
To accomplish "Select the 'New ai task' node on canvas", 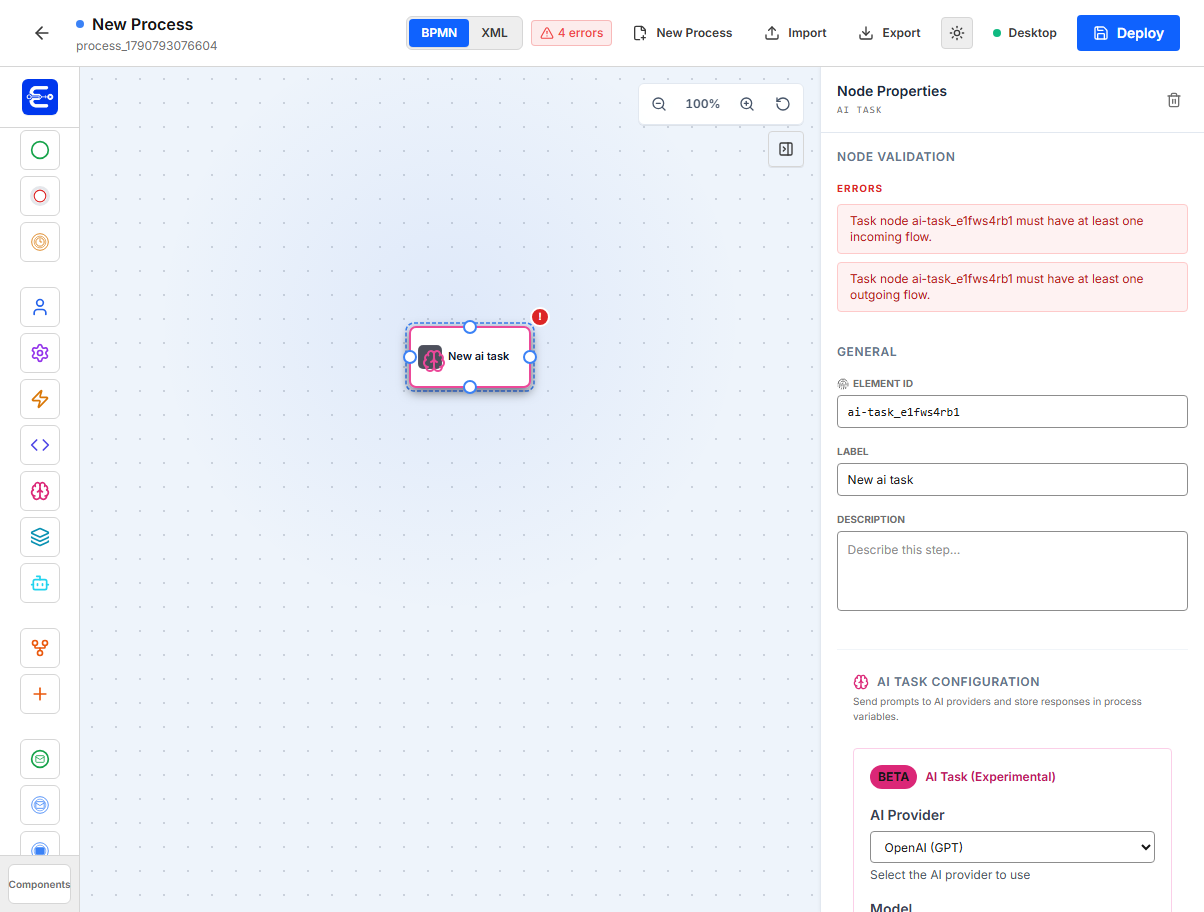I will coord(470,357).
